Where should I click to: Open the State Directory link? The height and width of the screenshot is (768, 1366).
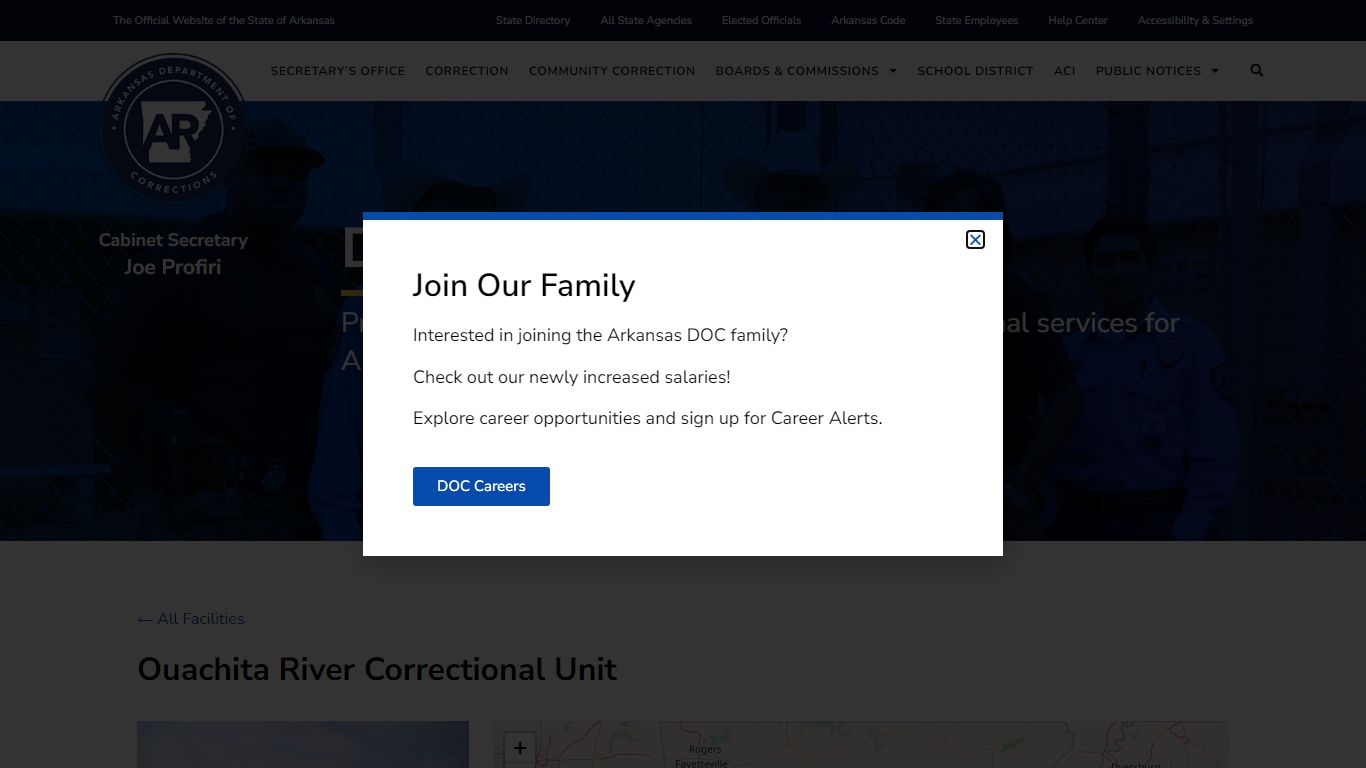pyautogui.click(x=533, y=20)
